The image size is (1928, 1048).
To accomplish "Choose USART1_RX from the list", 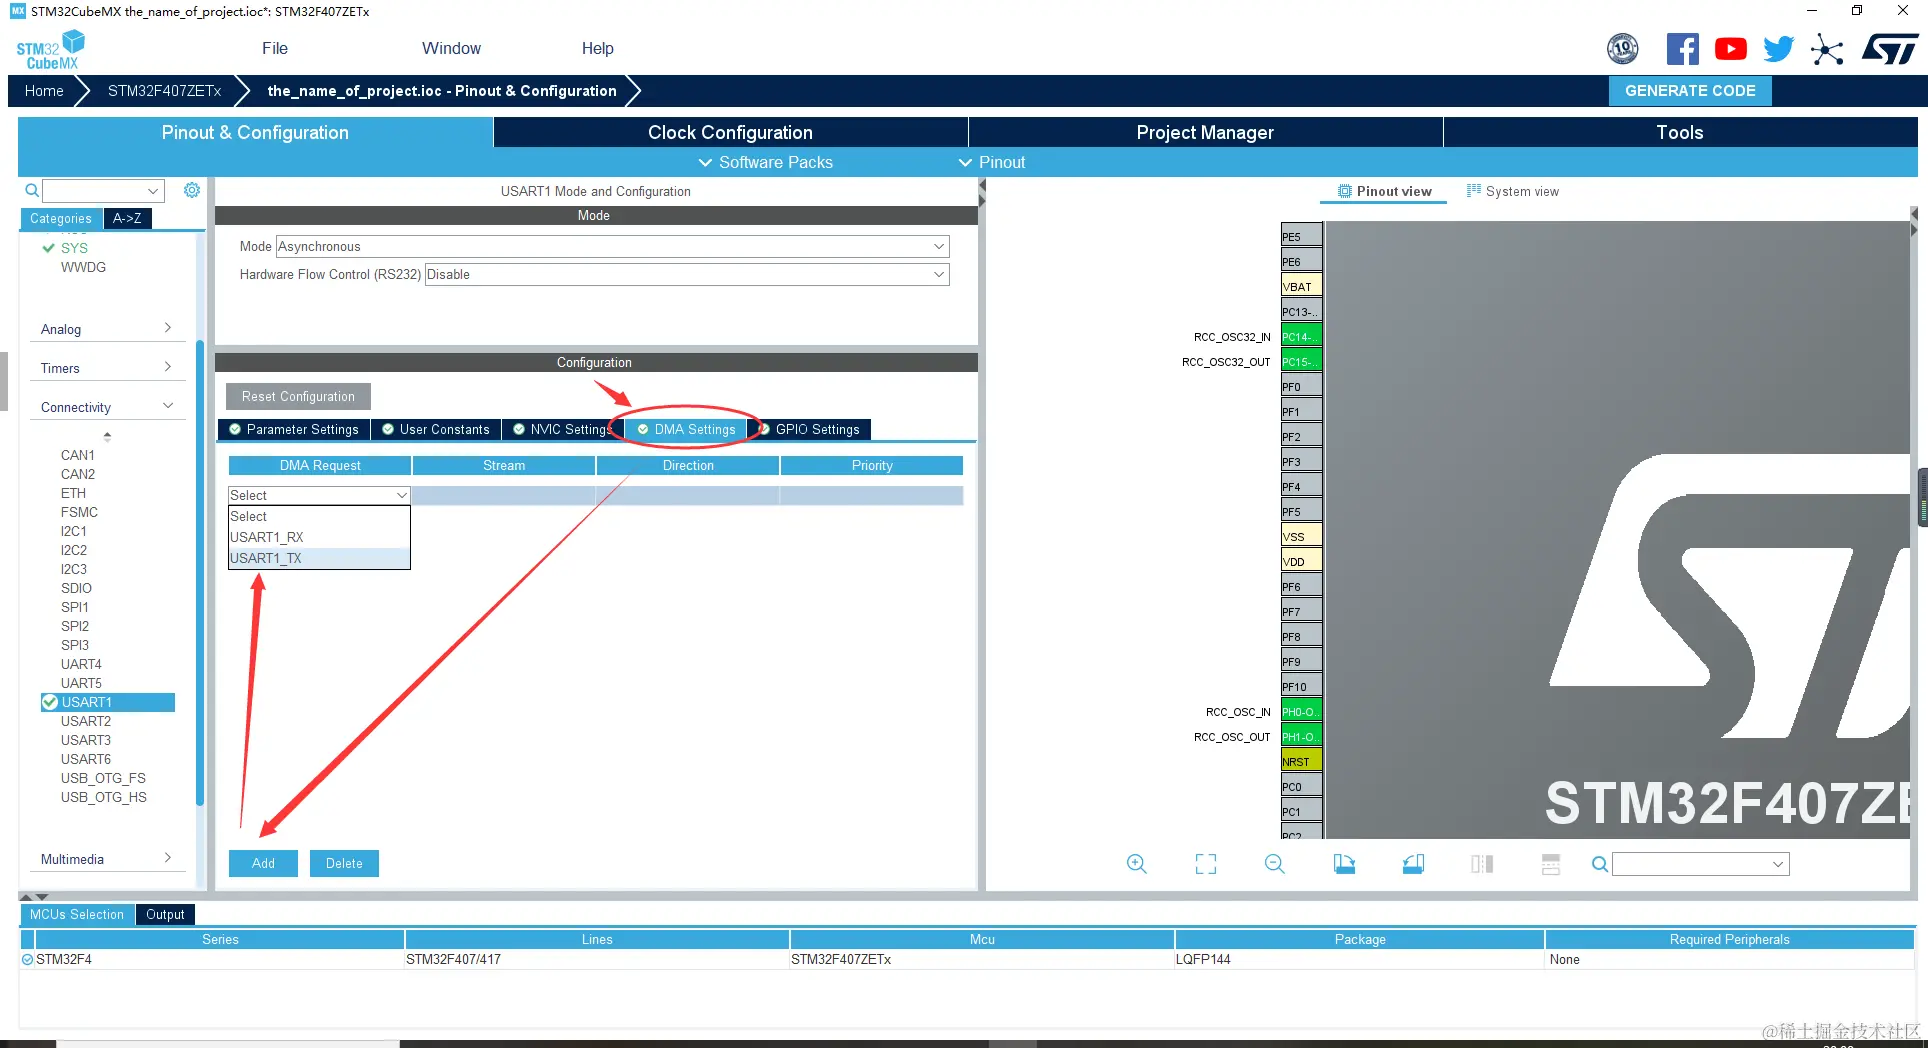I will coord(319,537).
